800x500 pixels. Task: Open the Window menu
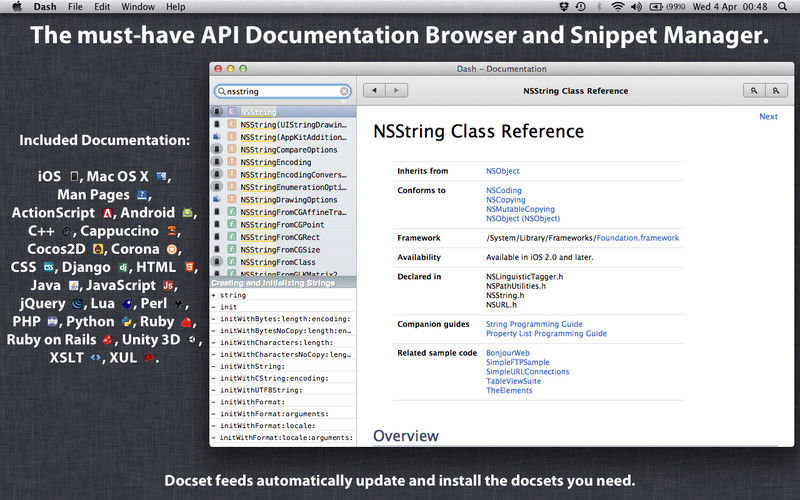click(138, 7)
